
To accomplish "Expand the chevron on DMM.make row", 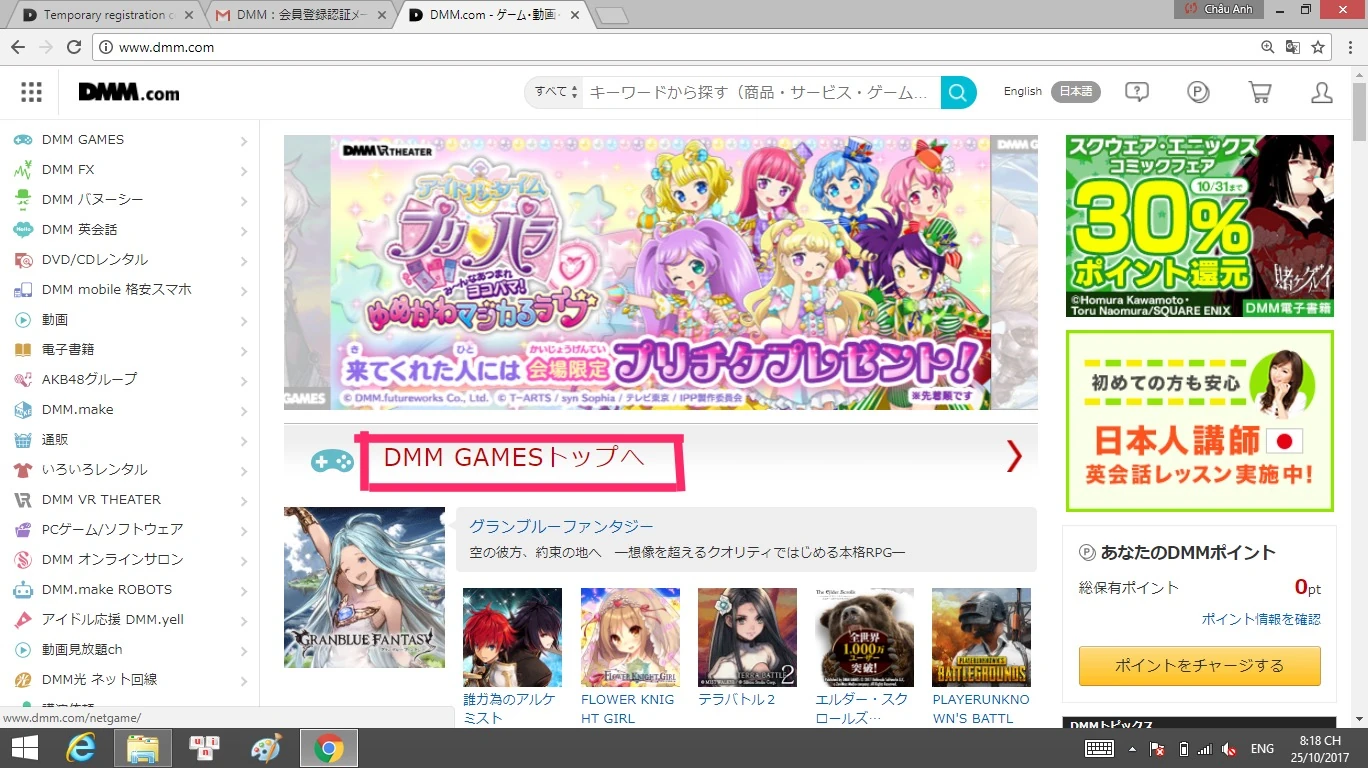I will click(x=244, y=411).
